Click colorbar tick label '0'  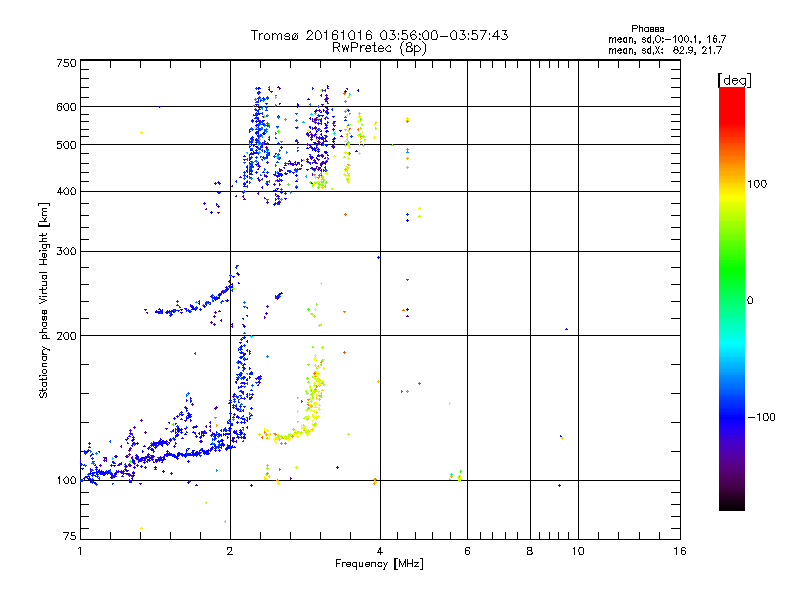click(x=750, y=301)
